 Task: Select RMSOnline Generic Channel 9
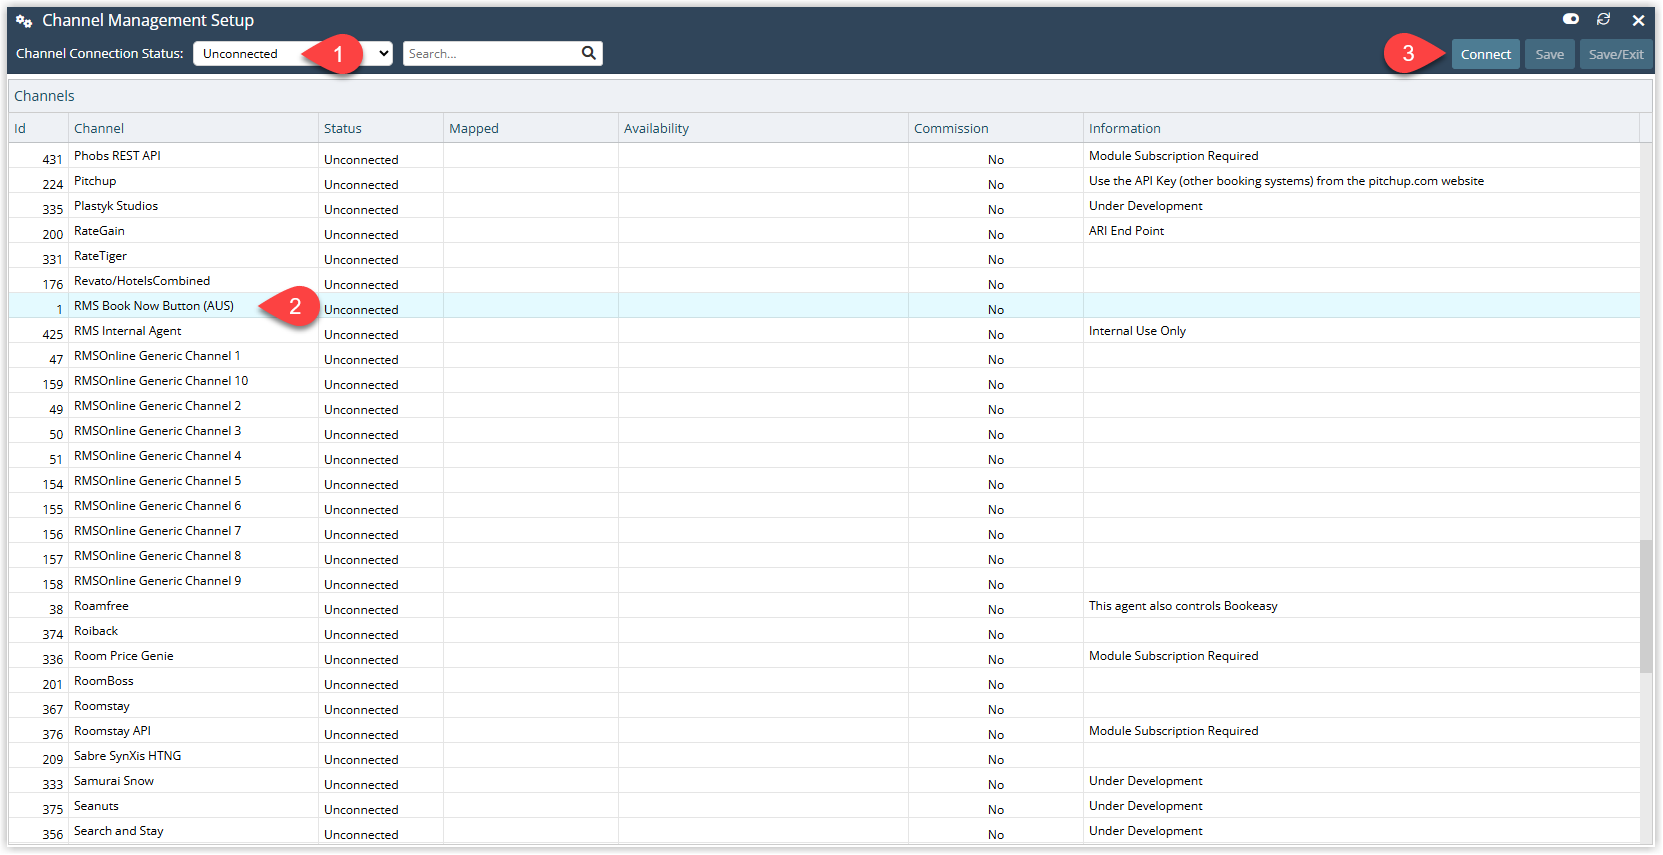(157, 581)
